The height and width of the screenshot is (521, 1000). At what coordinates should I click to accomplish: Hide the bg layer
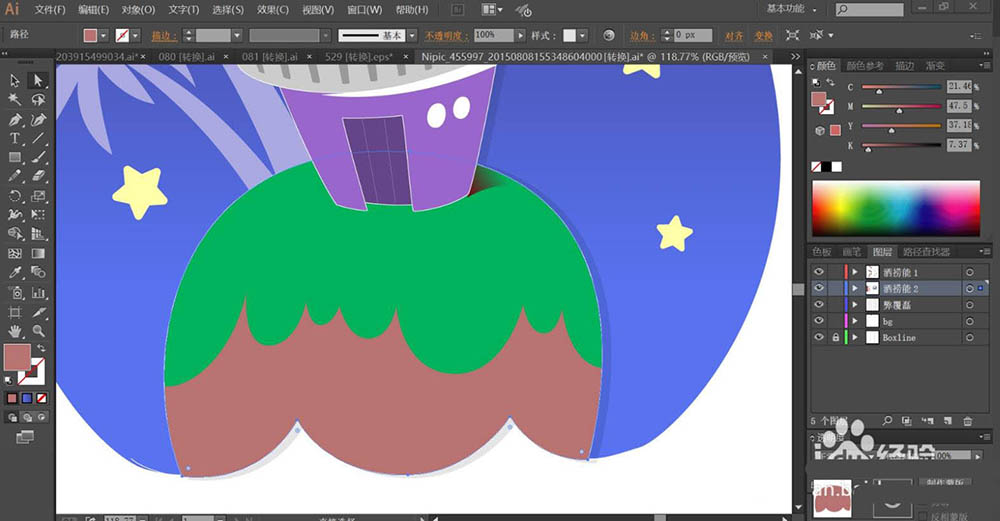(x=819, y=321)
